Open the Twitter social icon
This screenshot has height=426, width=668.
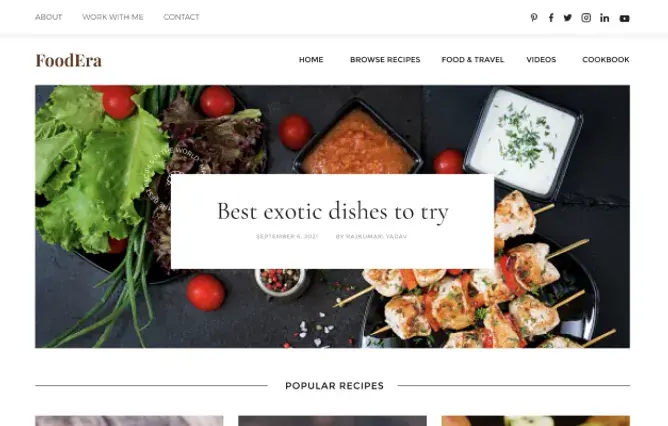click(567, 17)
